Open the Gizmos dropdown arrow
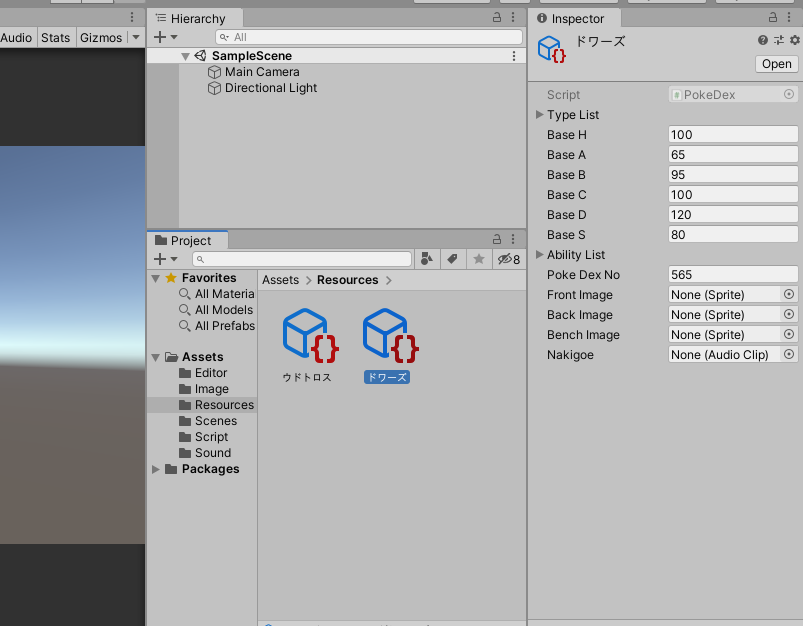Image resolution: width=803 pixels, height=626 pixels. pos(136,37)
